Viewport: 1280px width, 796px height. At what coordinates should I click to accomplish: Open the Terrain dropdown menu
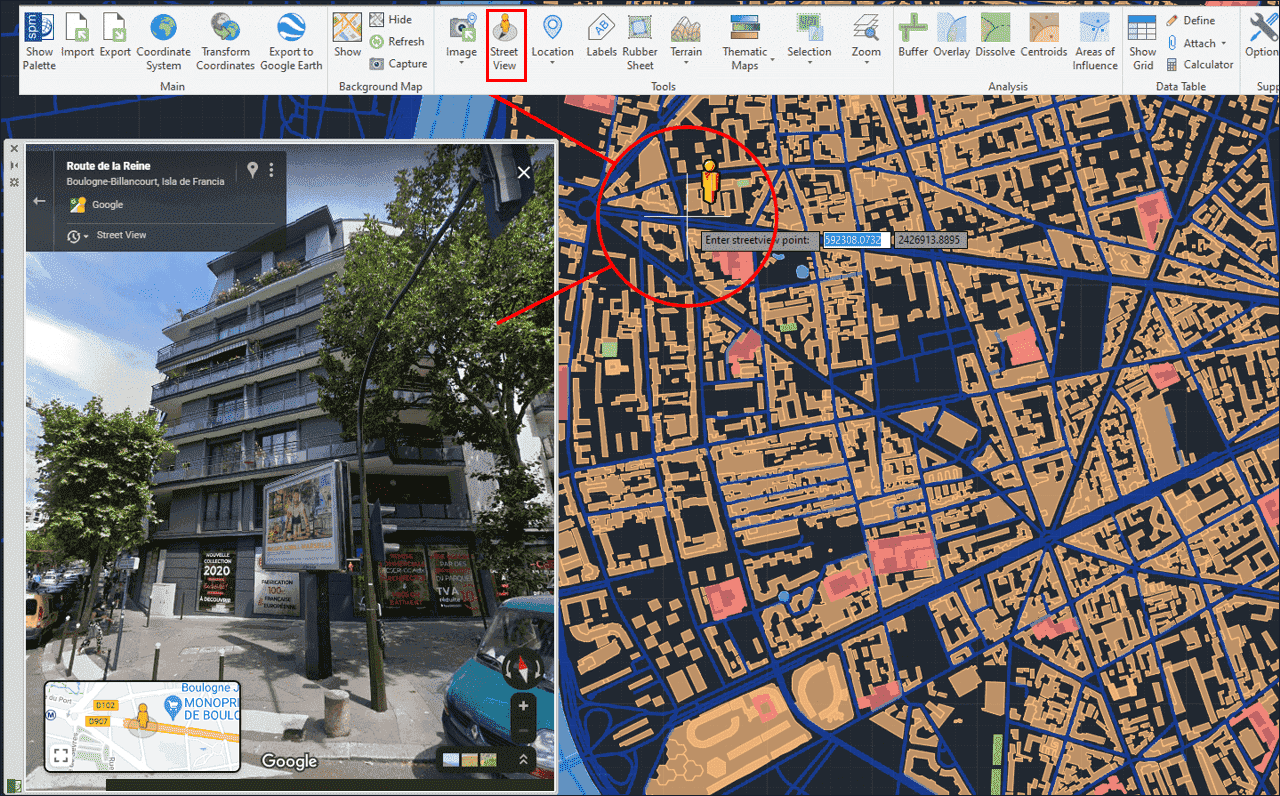coord(685,64)
